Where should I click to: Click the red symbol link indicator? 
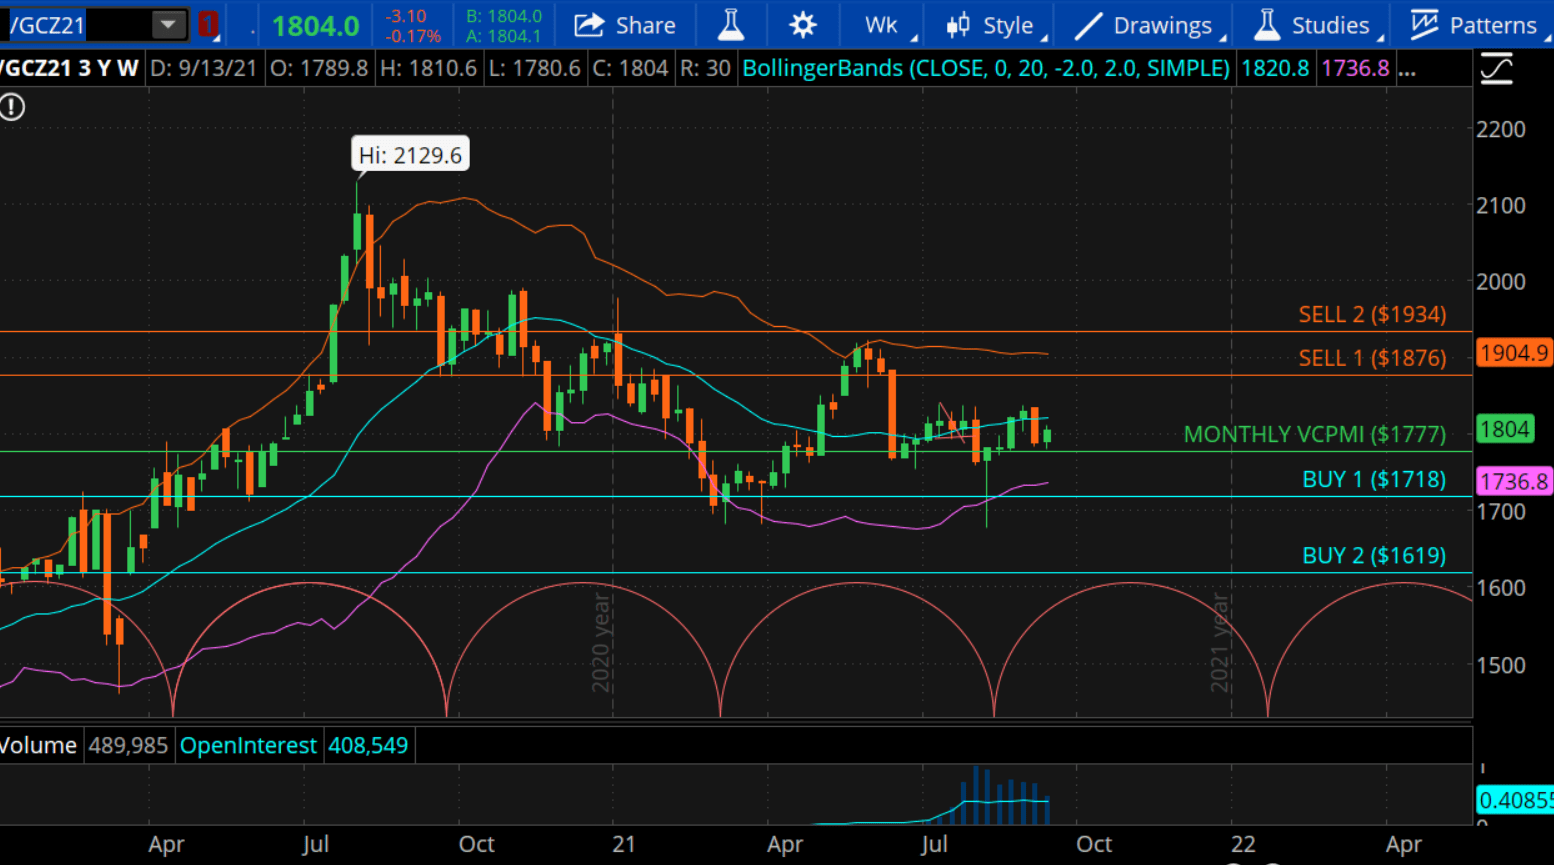tap(208, 24)
